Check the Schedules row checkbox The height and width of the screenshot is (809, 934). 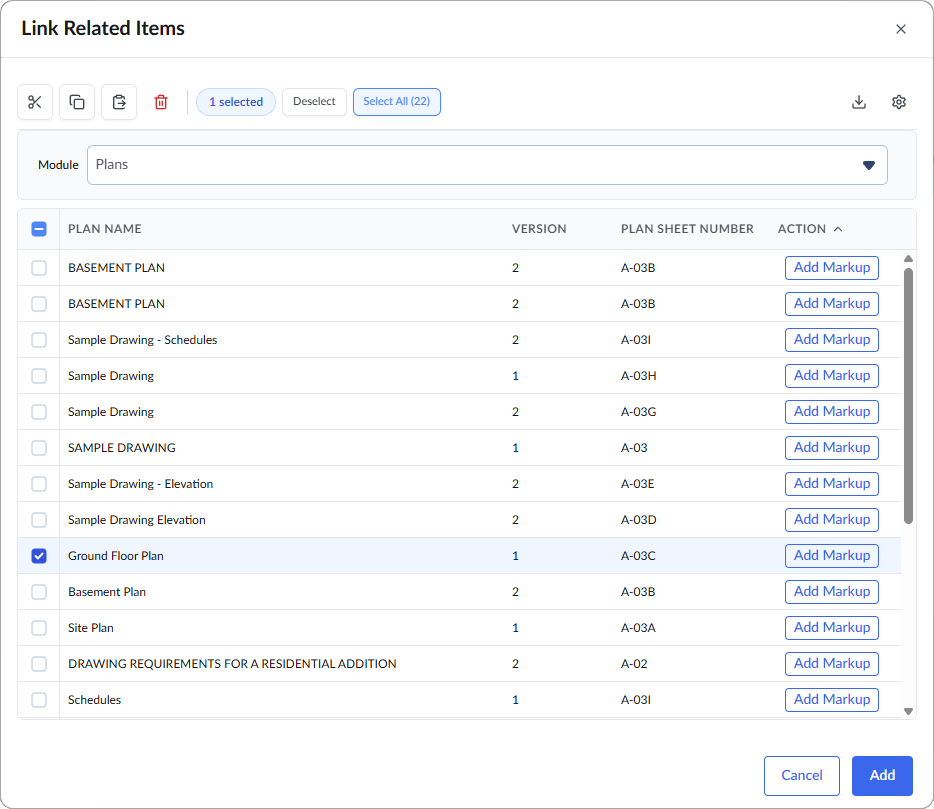[x=39, y=699]
